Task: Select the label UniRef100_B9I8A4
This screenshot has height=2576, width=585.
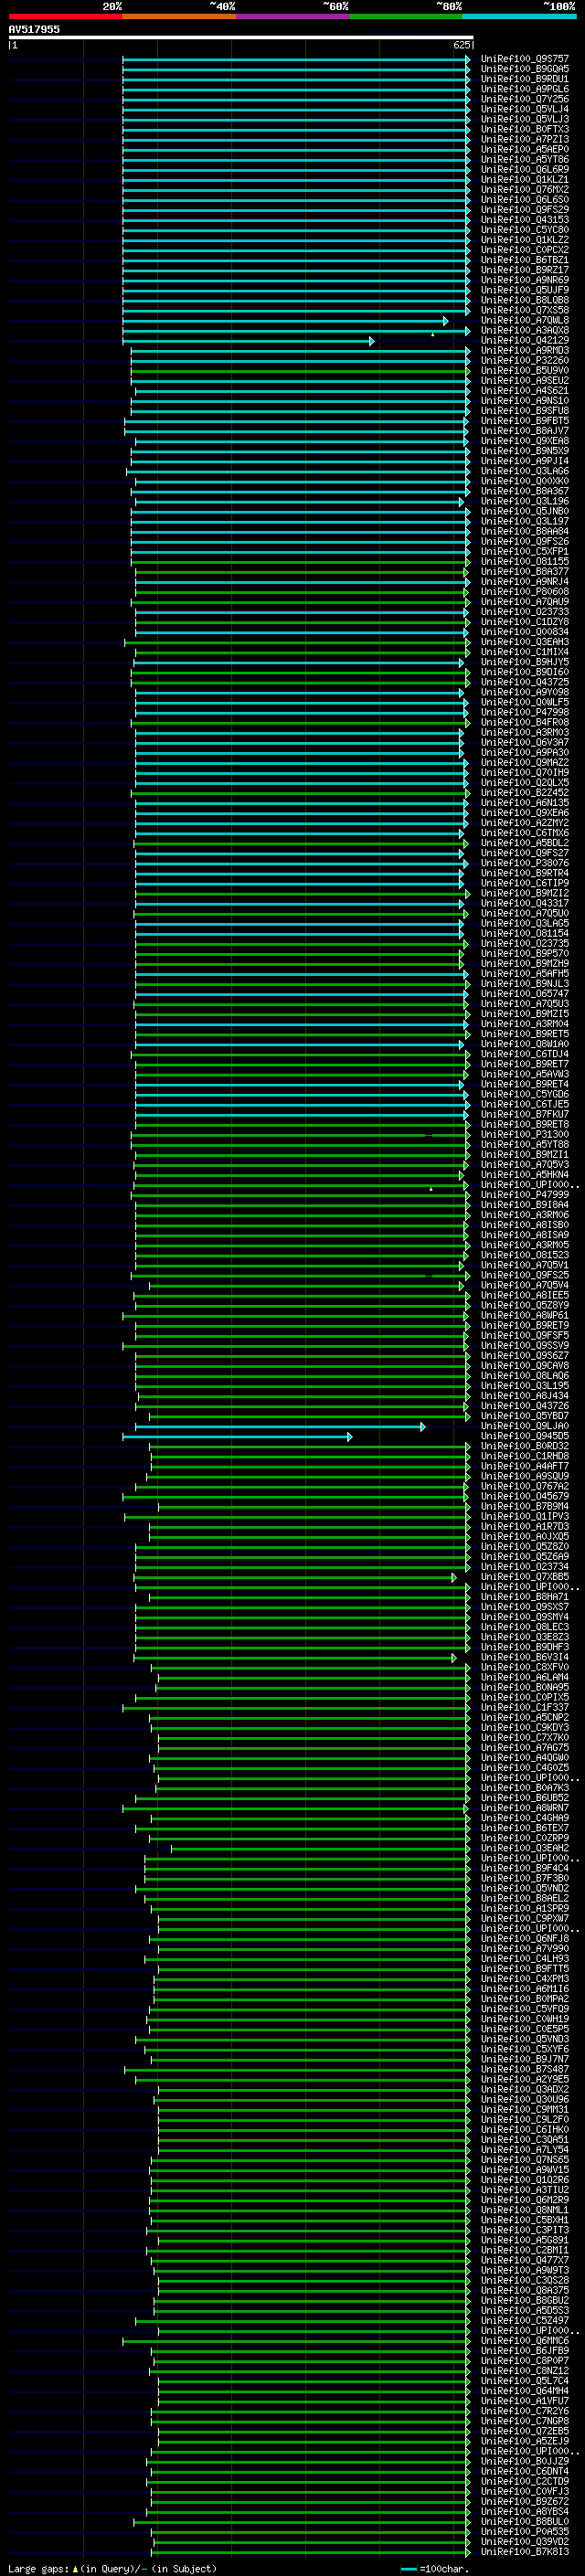Action: (x=525, y=1204)
